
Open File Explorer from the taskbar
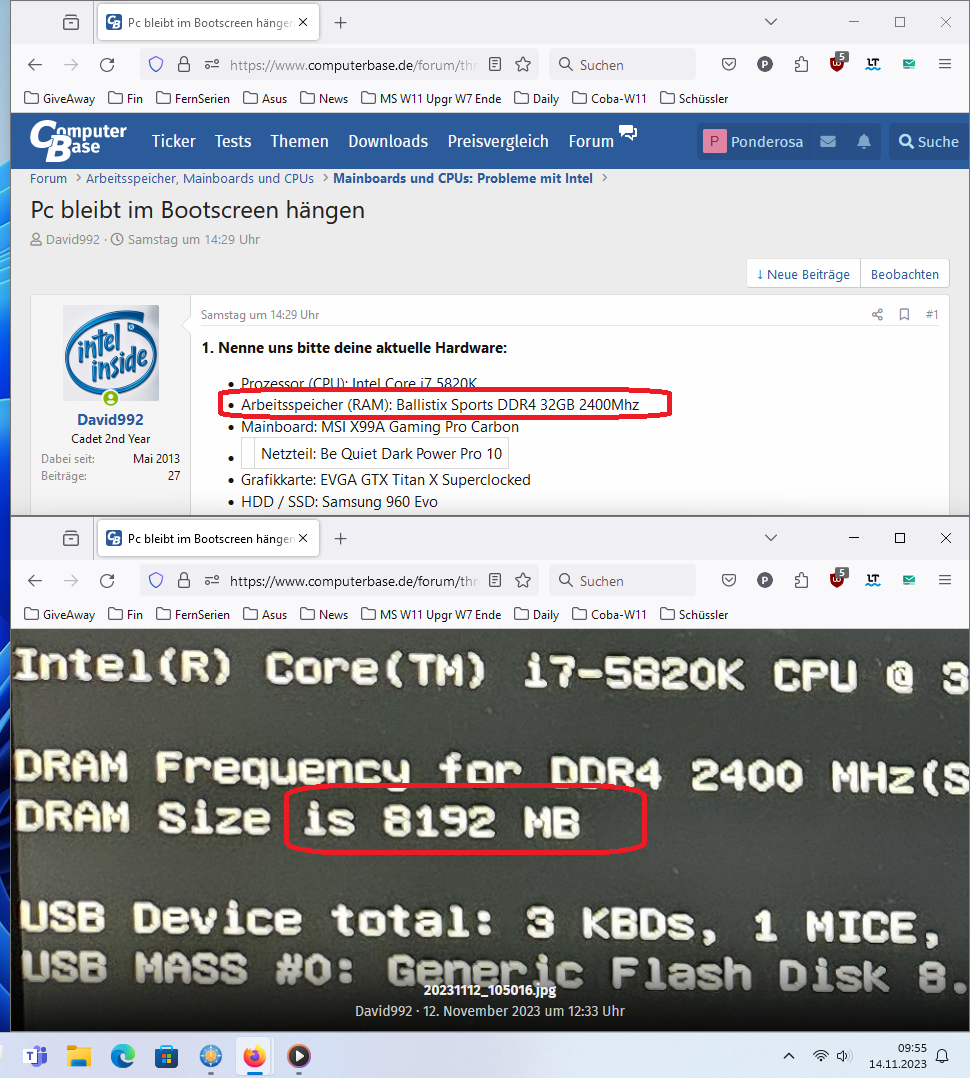coord(79,1056)
